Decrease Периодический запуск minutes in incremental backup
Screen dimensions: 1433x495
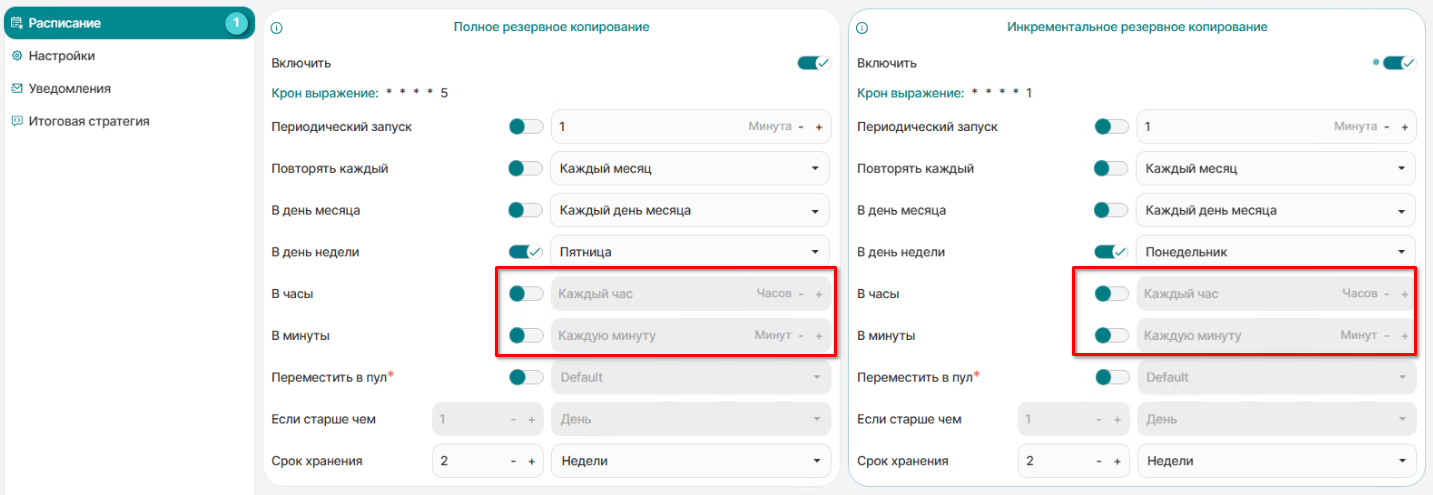coord(1388,127)
